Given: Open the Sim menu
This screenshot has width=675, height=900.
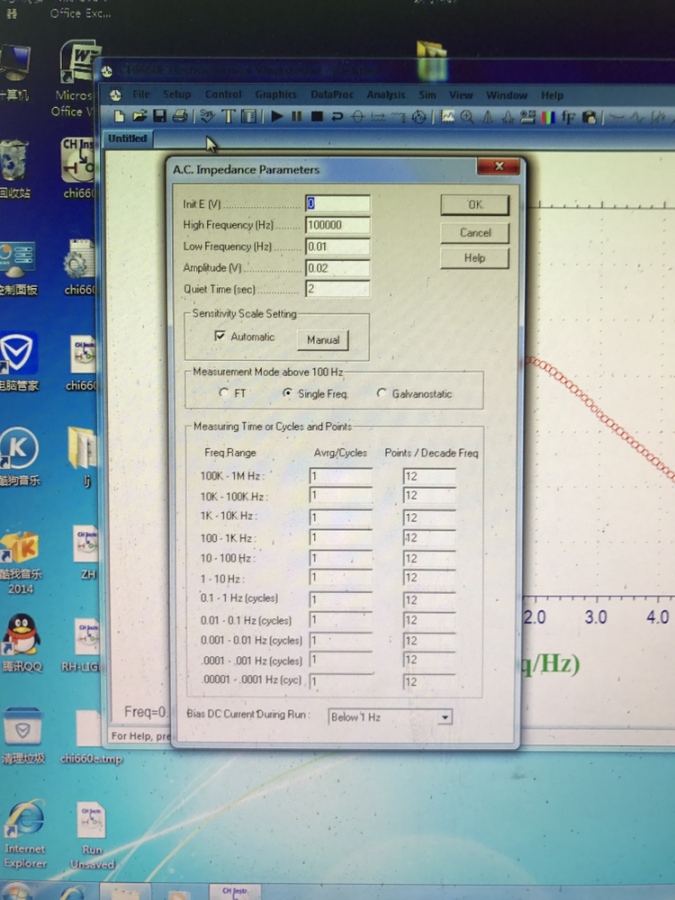Looking at the screenshot, I should [x=427, y=95].
